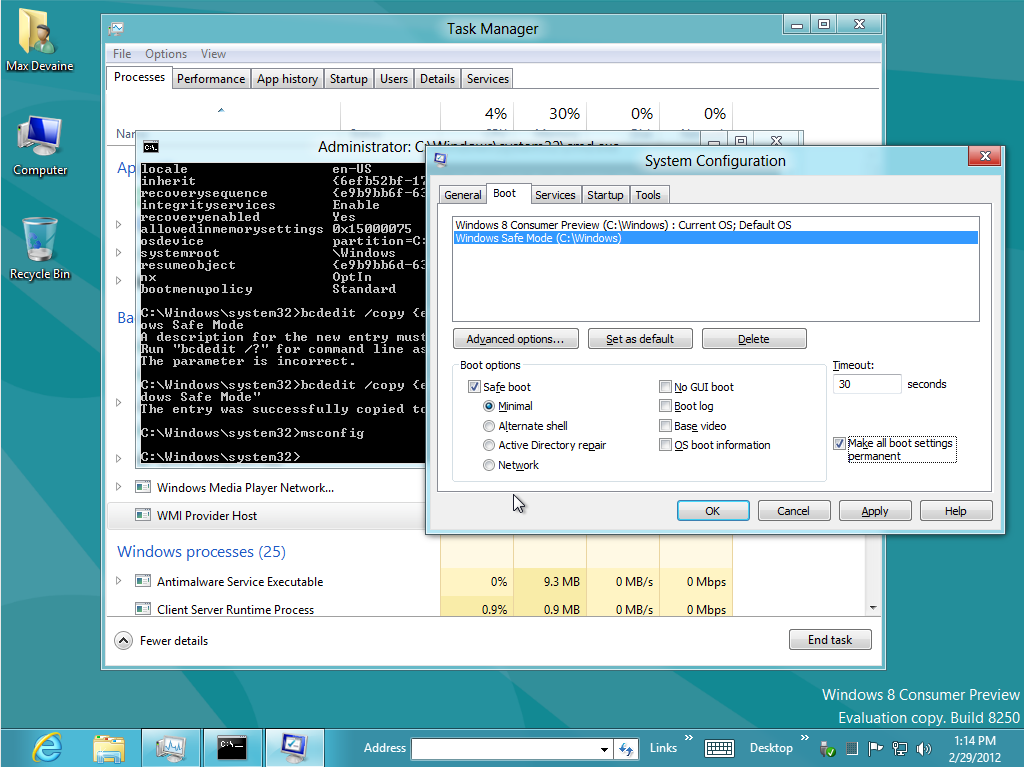Click WMI Provider Host process icon
The image size is (1024, 767).
142,515
